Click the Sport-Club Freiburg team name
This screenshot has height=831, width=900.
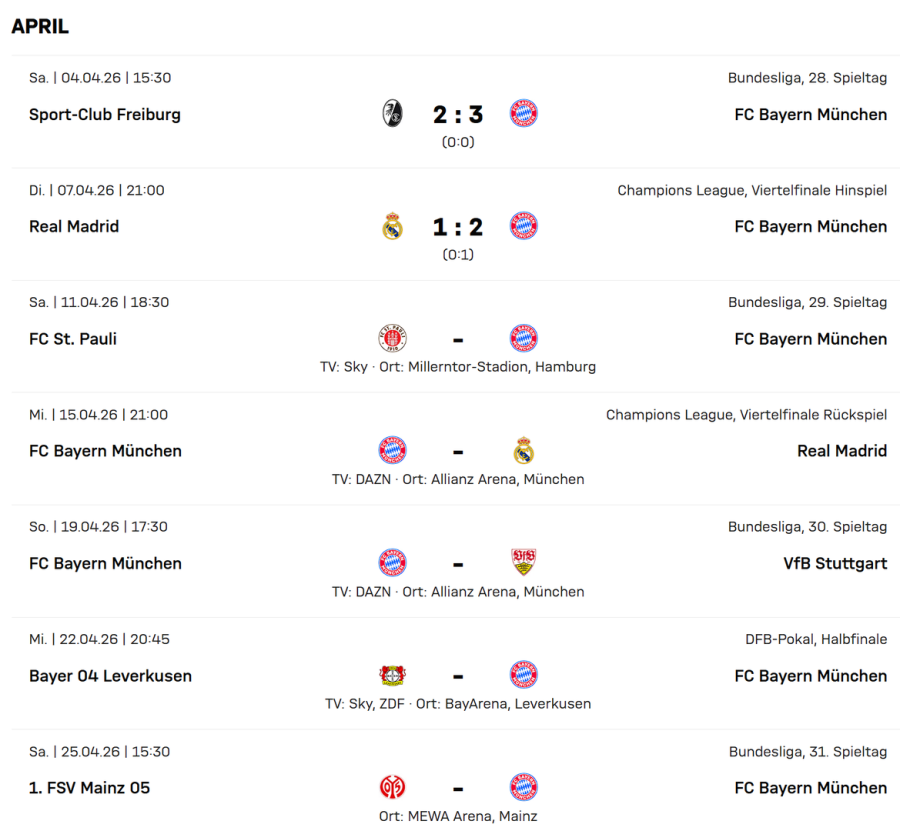[105, 114]
